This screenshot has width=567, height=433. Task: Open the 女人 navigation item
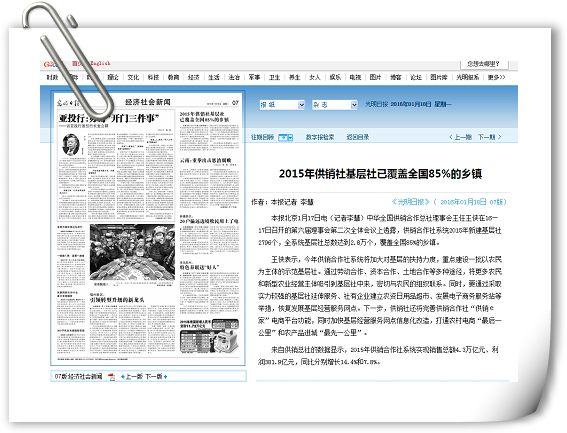315,77
